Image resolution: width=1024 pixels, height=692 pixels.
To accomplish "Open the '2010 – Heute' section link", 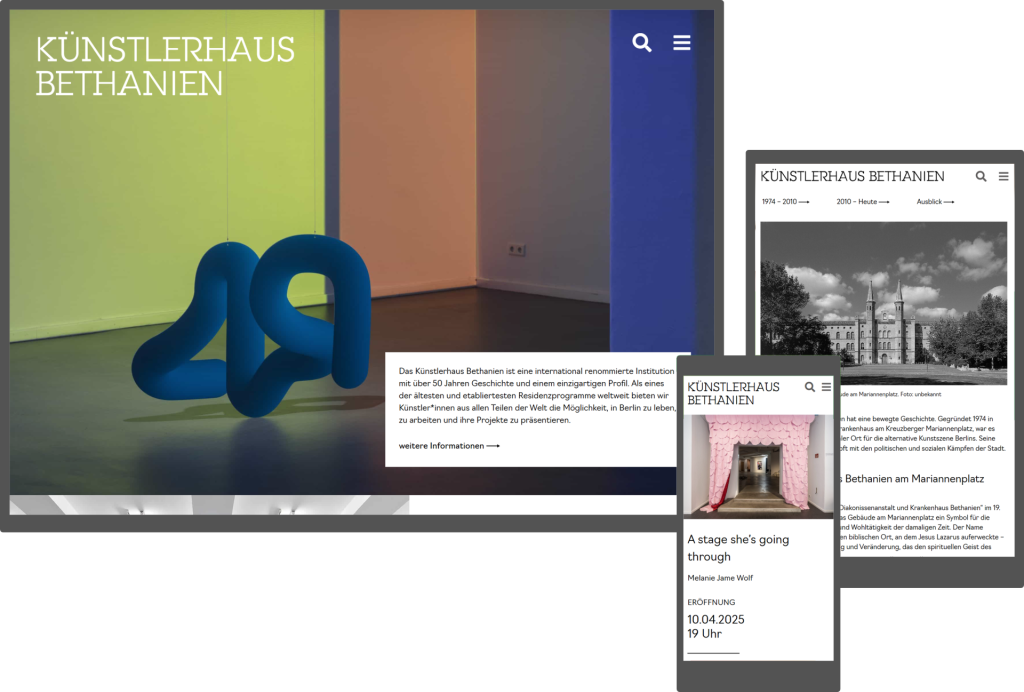I will click(x=863, y=202).
